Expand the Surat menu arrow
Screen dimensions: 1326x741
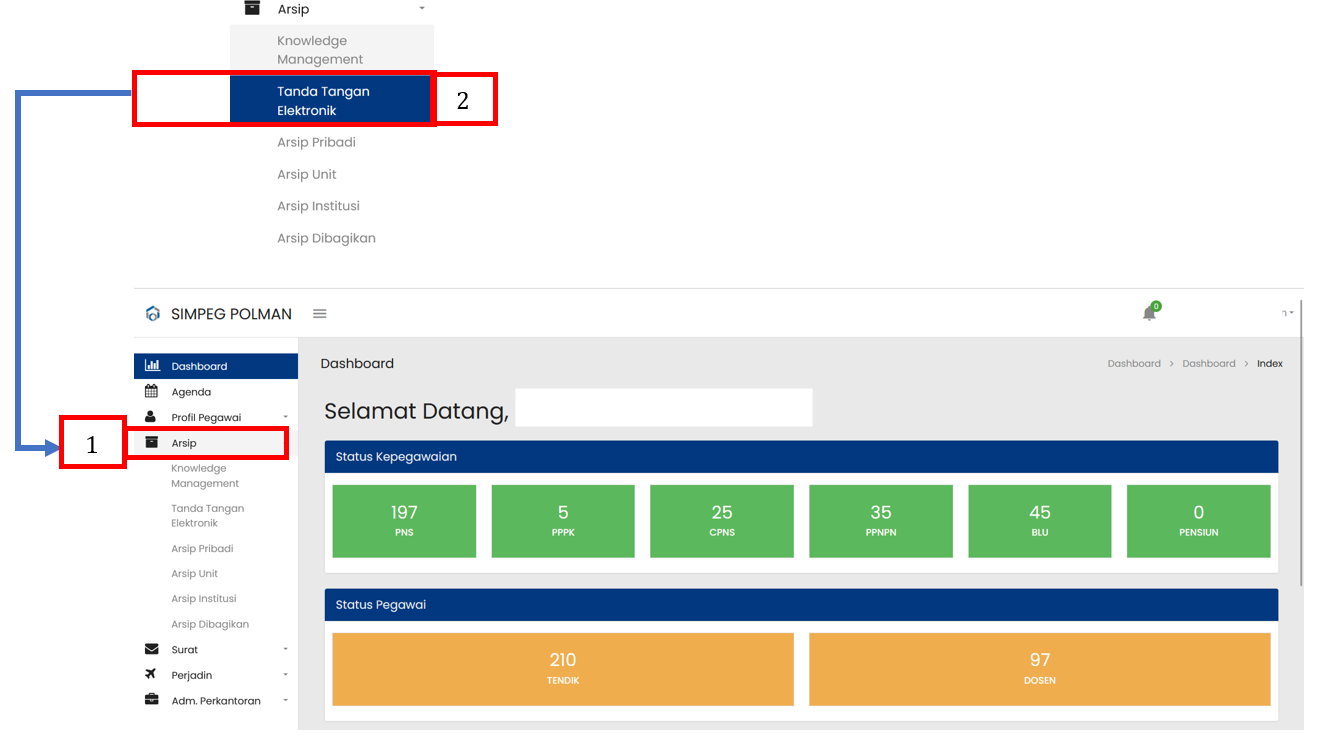285,650
